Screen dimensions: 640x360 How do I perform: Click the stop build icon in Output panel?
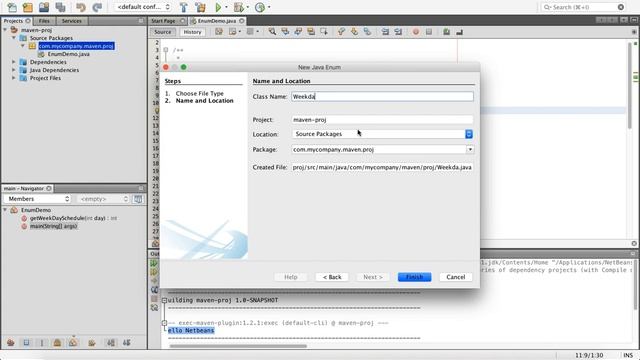tap(154, 299)
